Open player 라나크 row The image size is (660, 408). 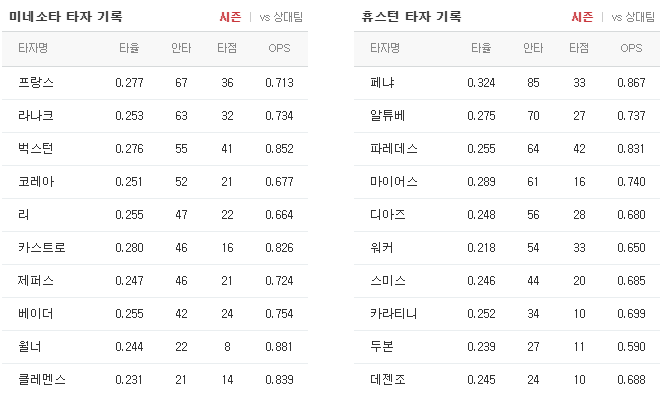[36, 115]
